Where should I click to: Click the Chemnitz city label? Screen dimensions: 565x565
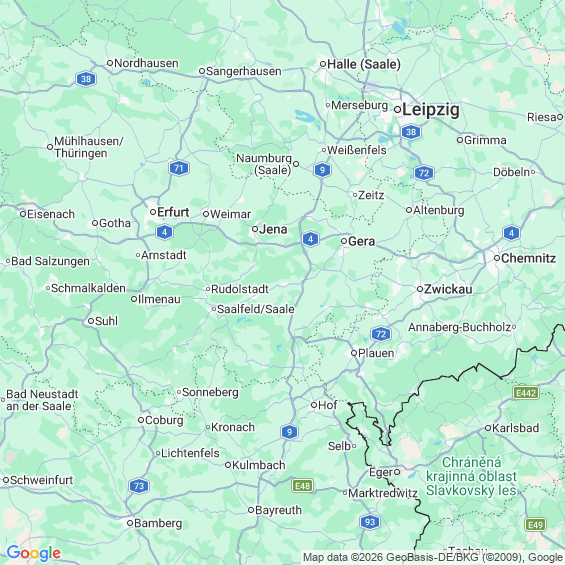pos(529,258)
